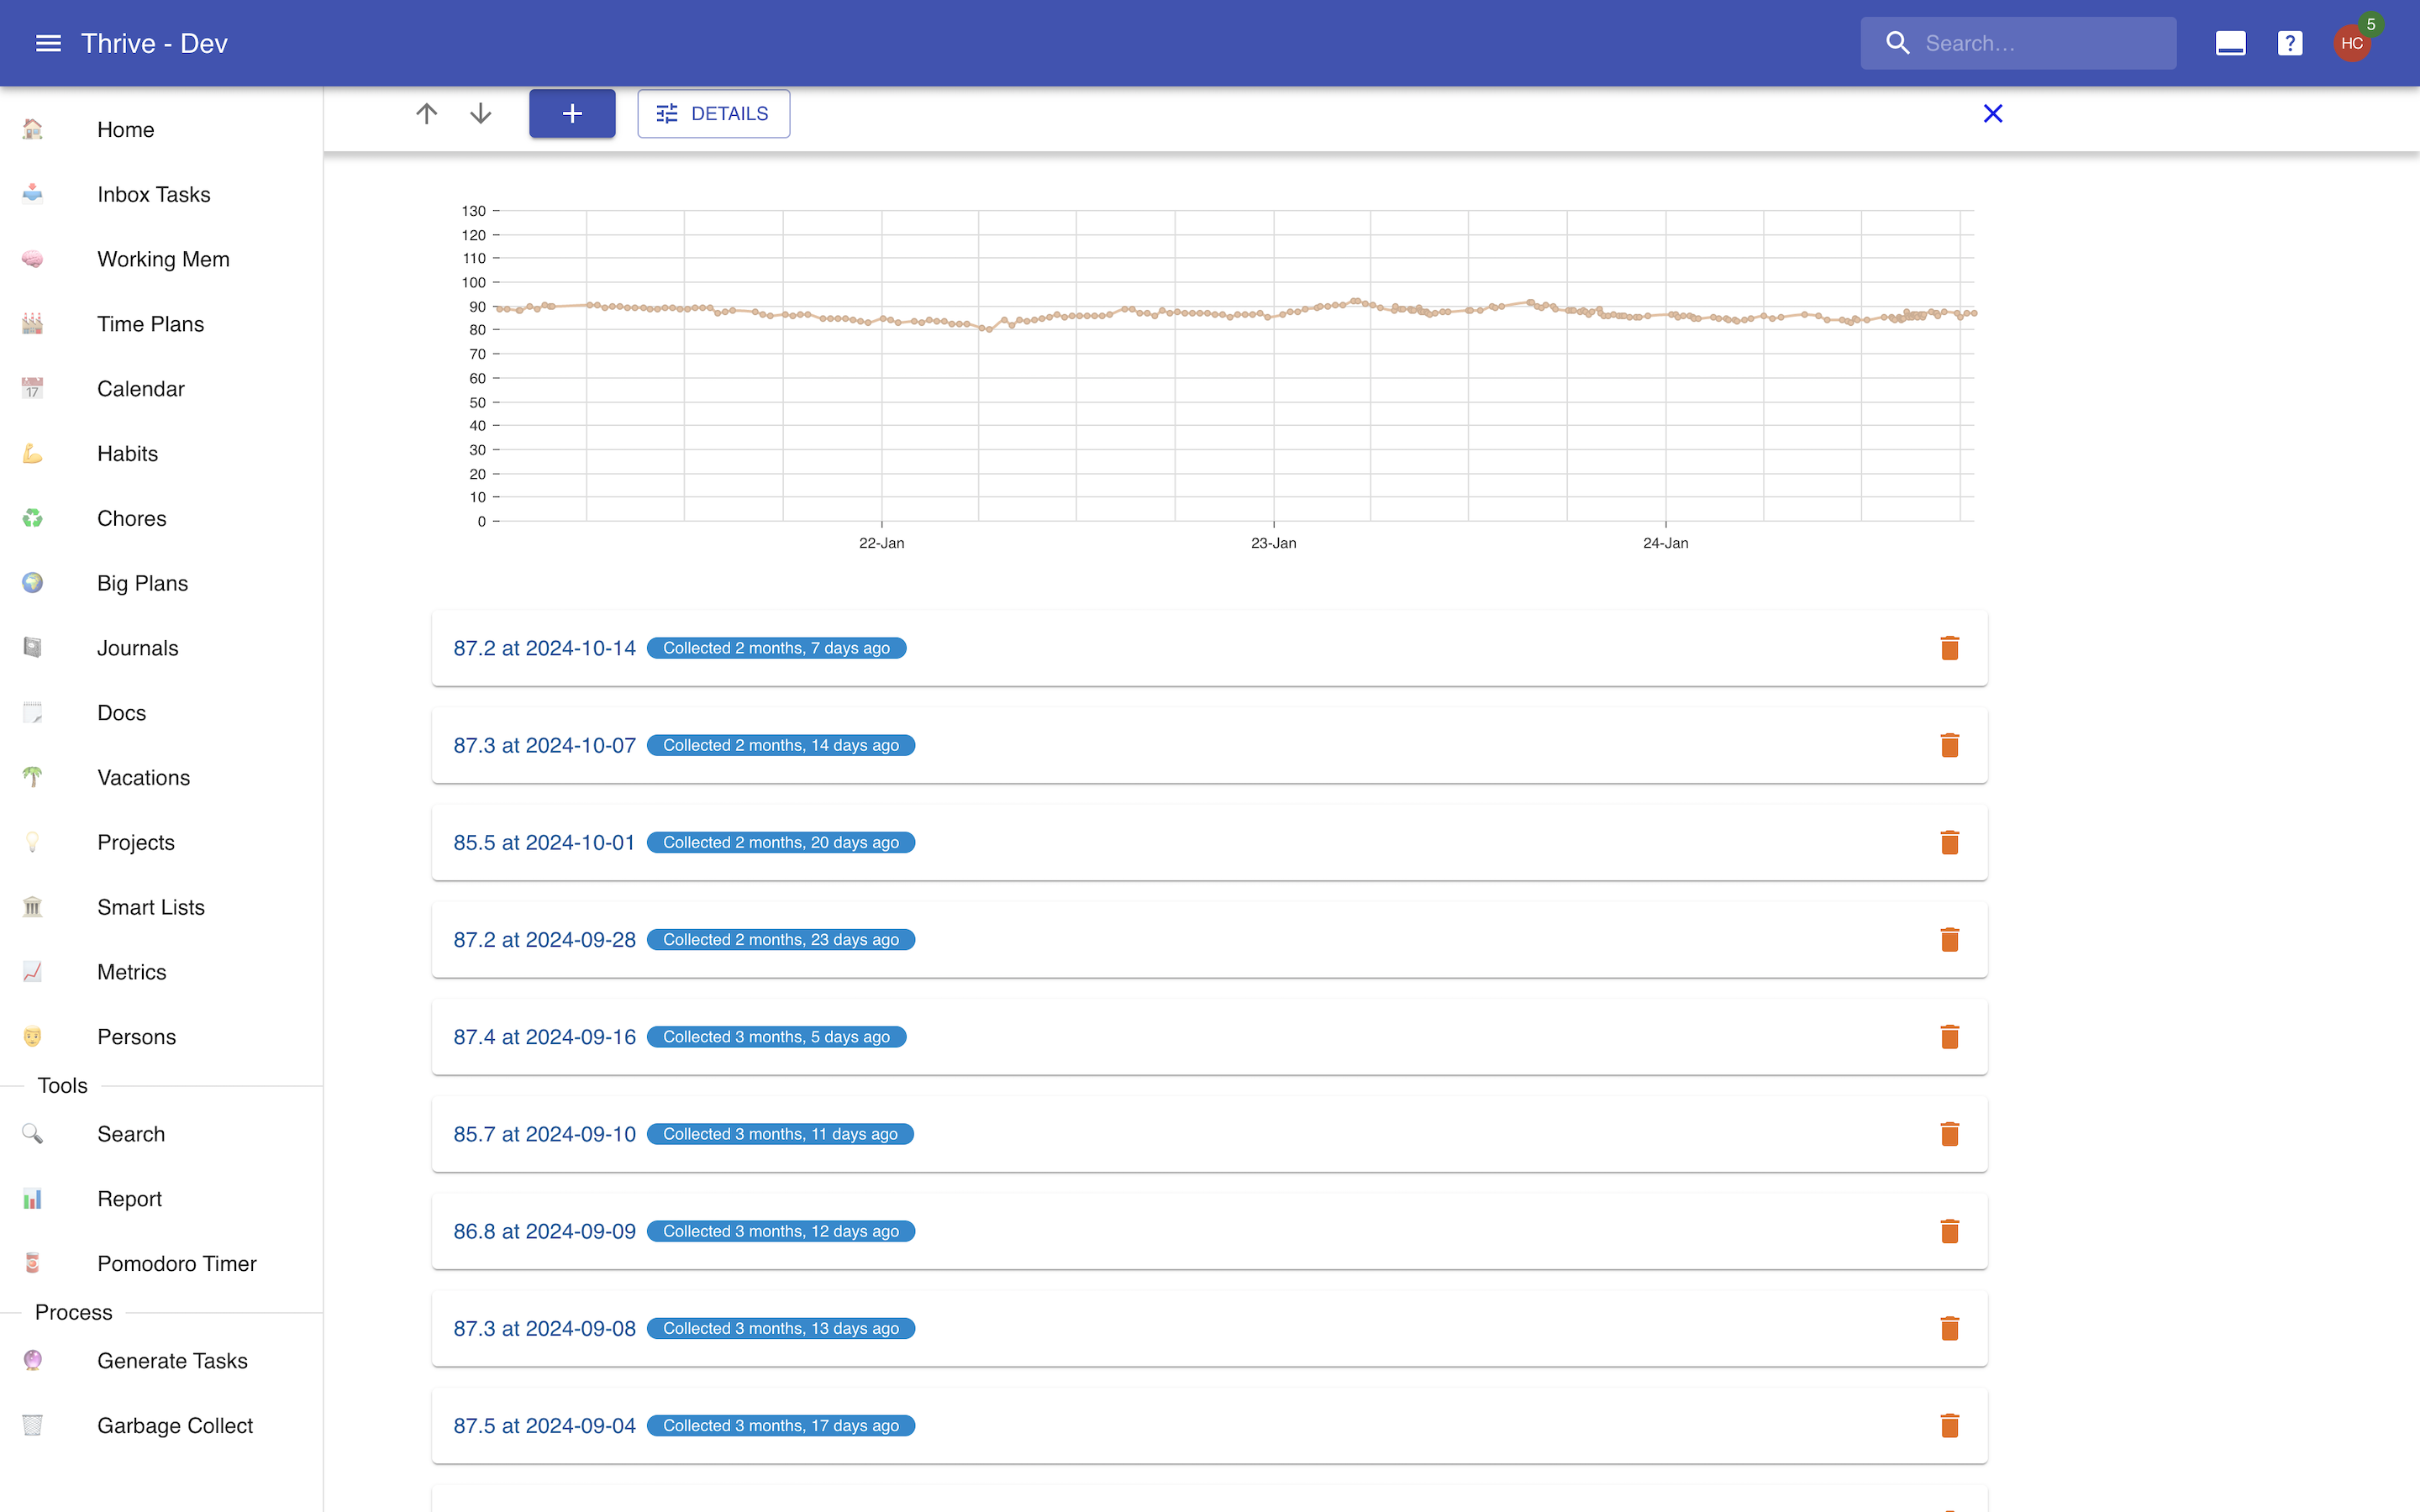The height and width of the screenshot is (1512, 2420).
Task: Select Garbage Collect under Process
Action: [174, 1425]
